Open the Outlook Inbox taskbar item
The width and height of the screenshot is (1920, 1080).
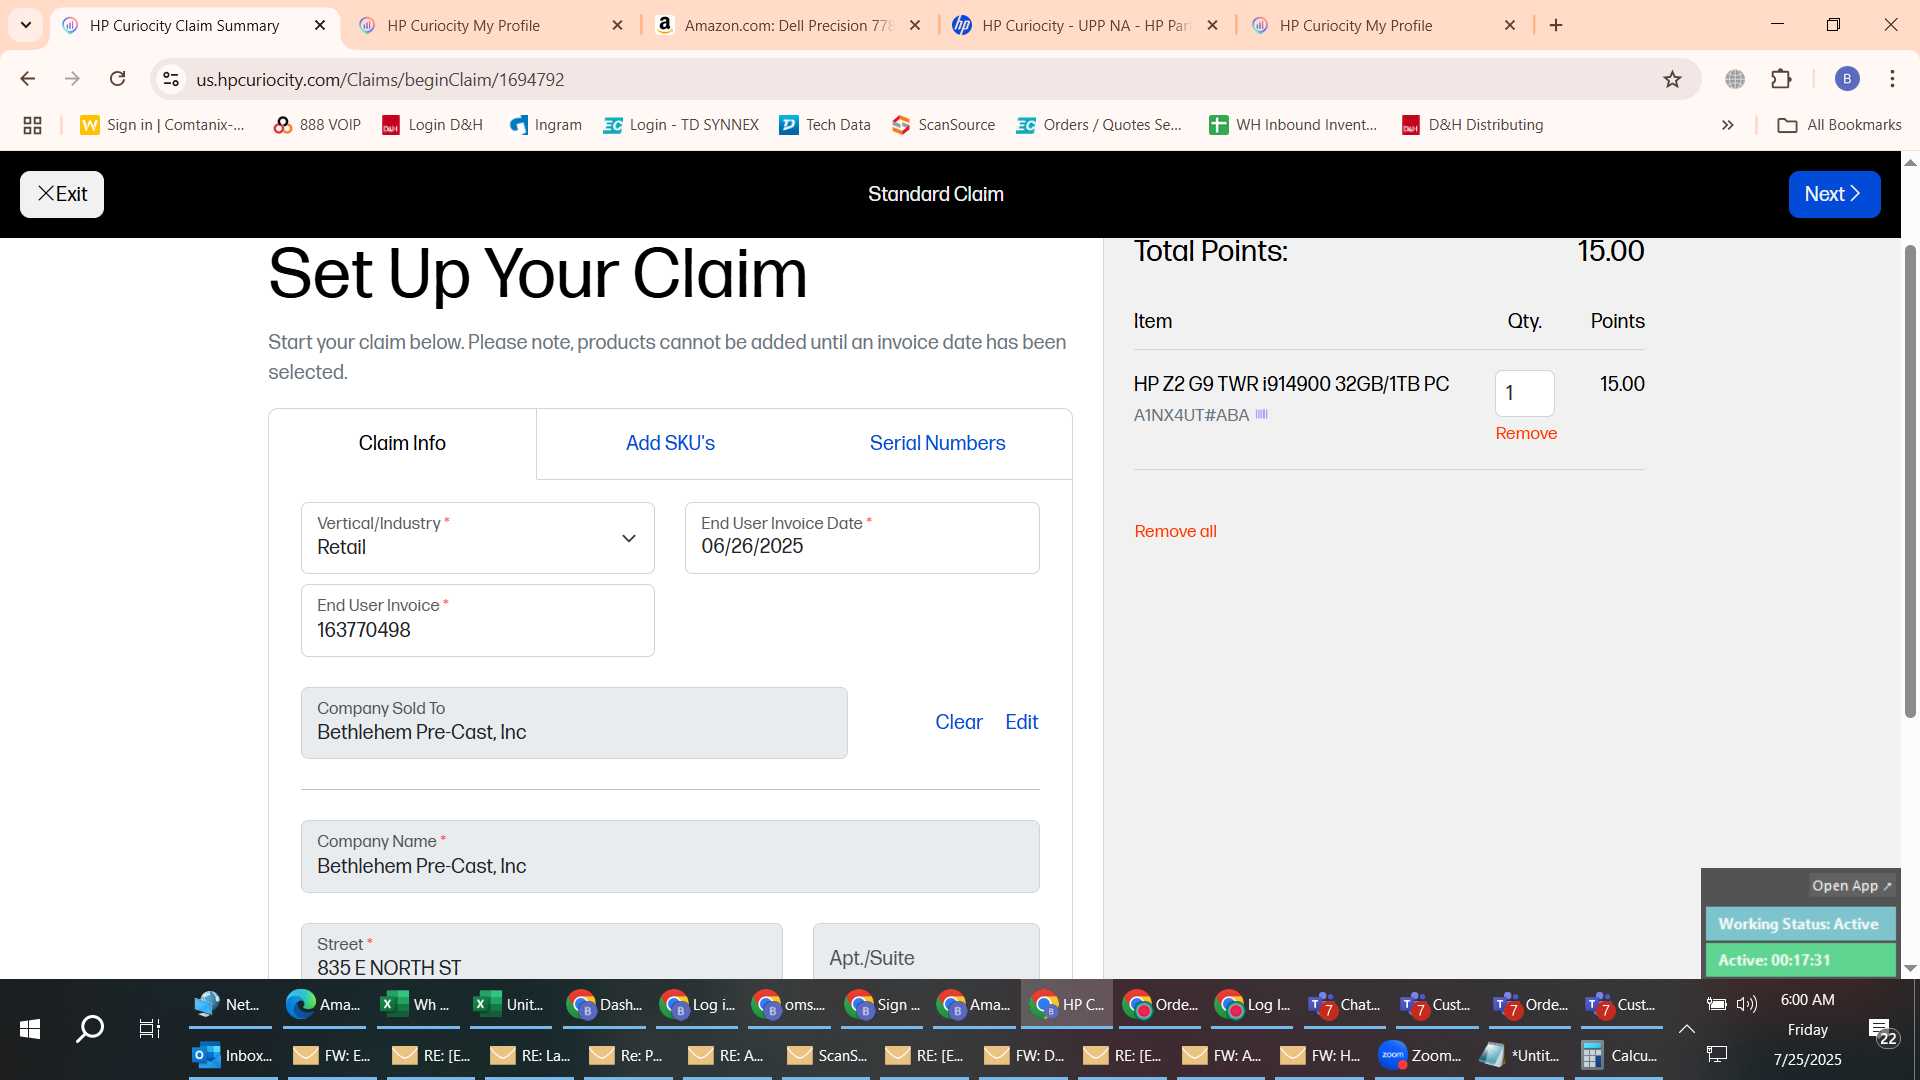click(x=232, y=1055)
